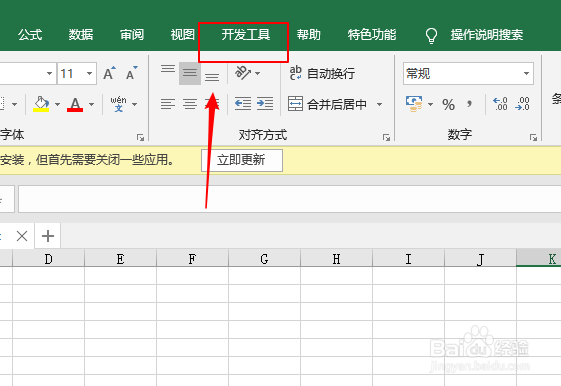561x386 pixels.
Task: Select column G header
Action: pos(264,258)
